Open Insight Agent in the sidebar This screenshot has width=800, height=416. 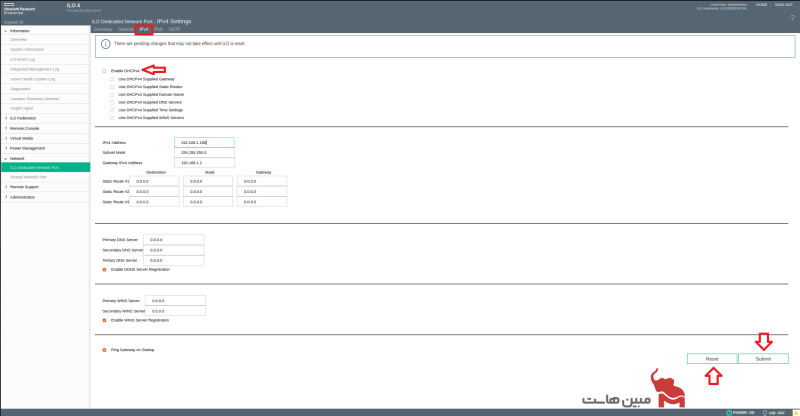pos(21,108)
